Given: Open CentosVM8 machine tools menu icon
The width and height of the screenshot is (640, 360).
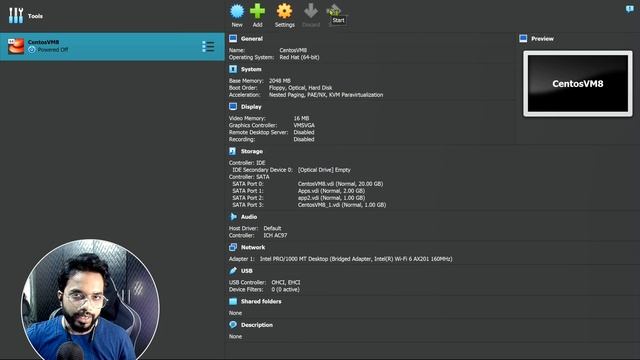Looking at the screenshot, I should pos(208,47).
